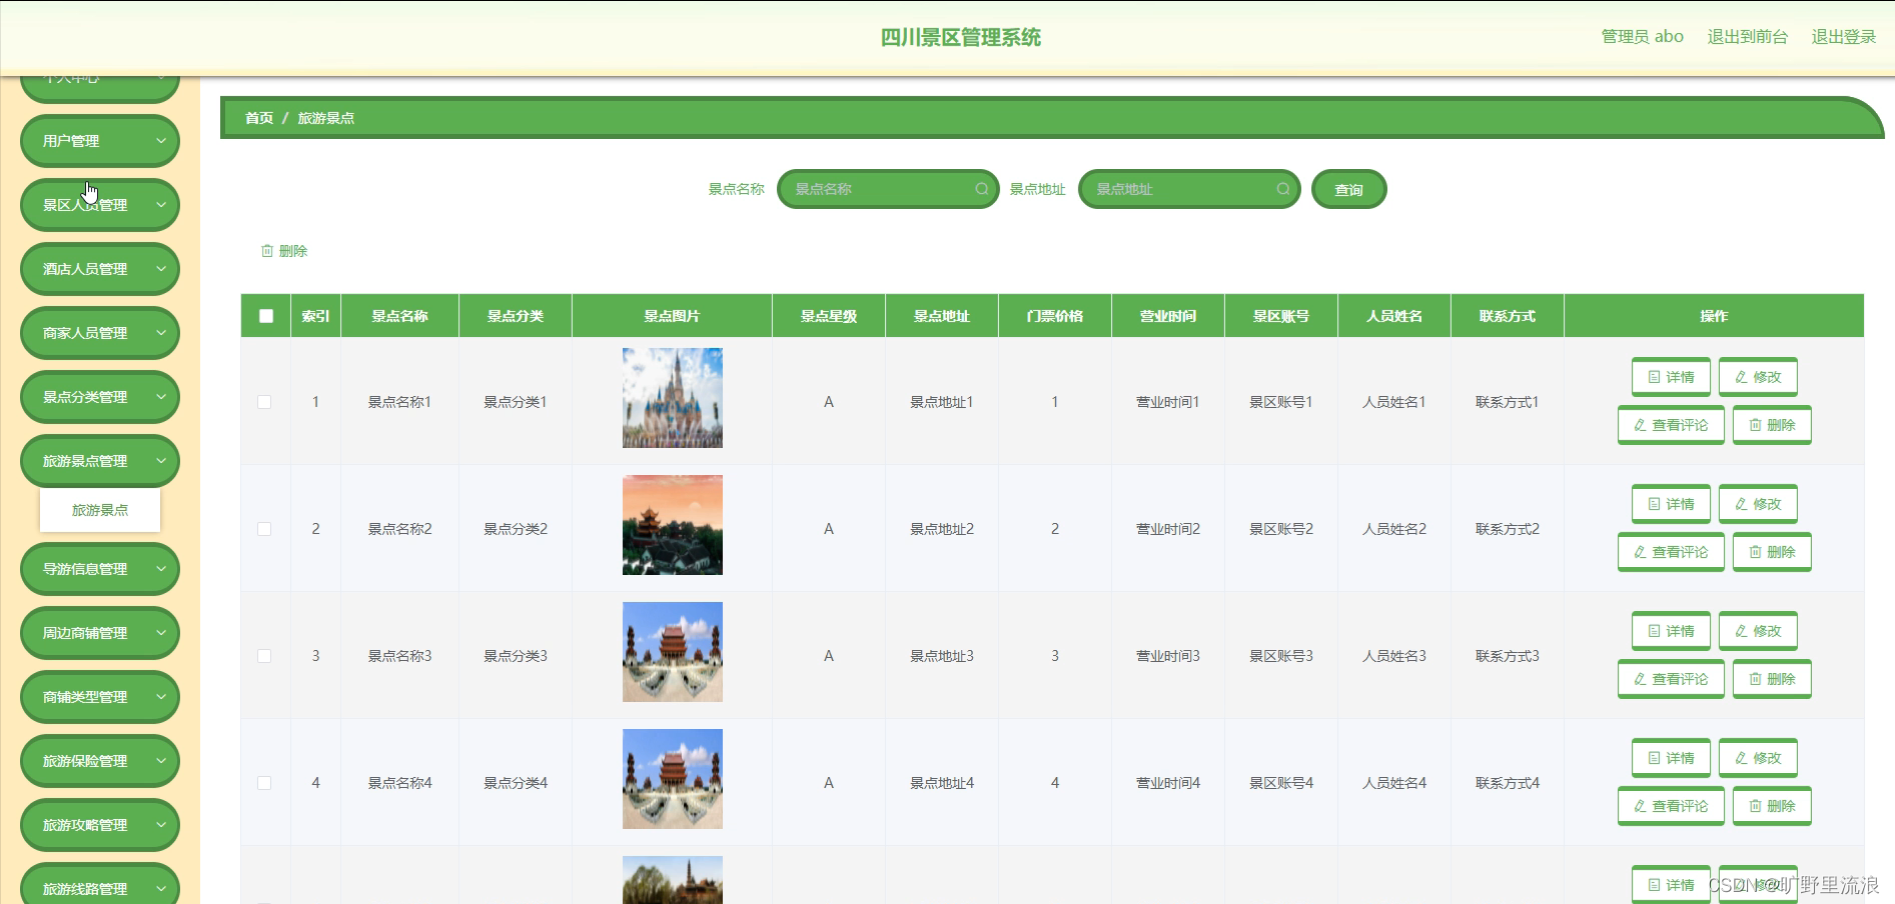
Task: Expand the 商家人员管理 chevron
Action: (161, 333)
